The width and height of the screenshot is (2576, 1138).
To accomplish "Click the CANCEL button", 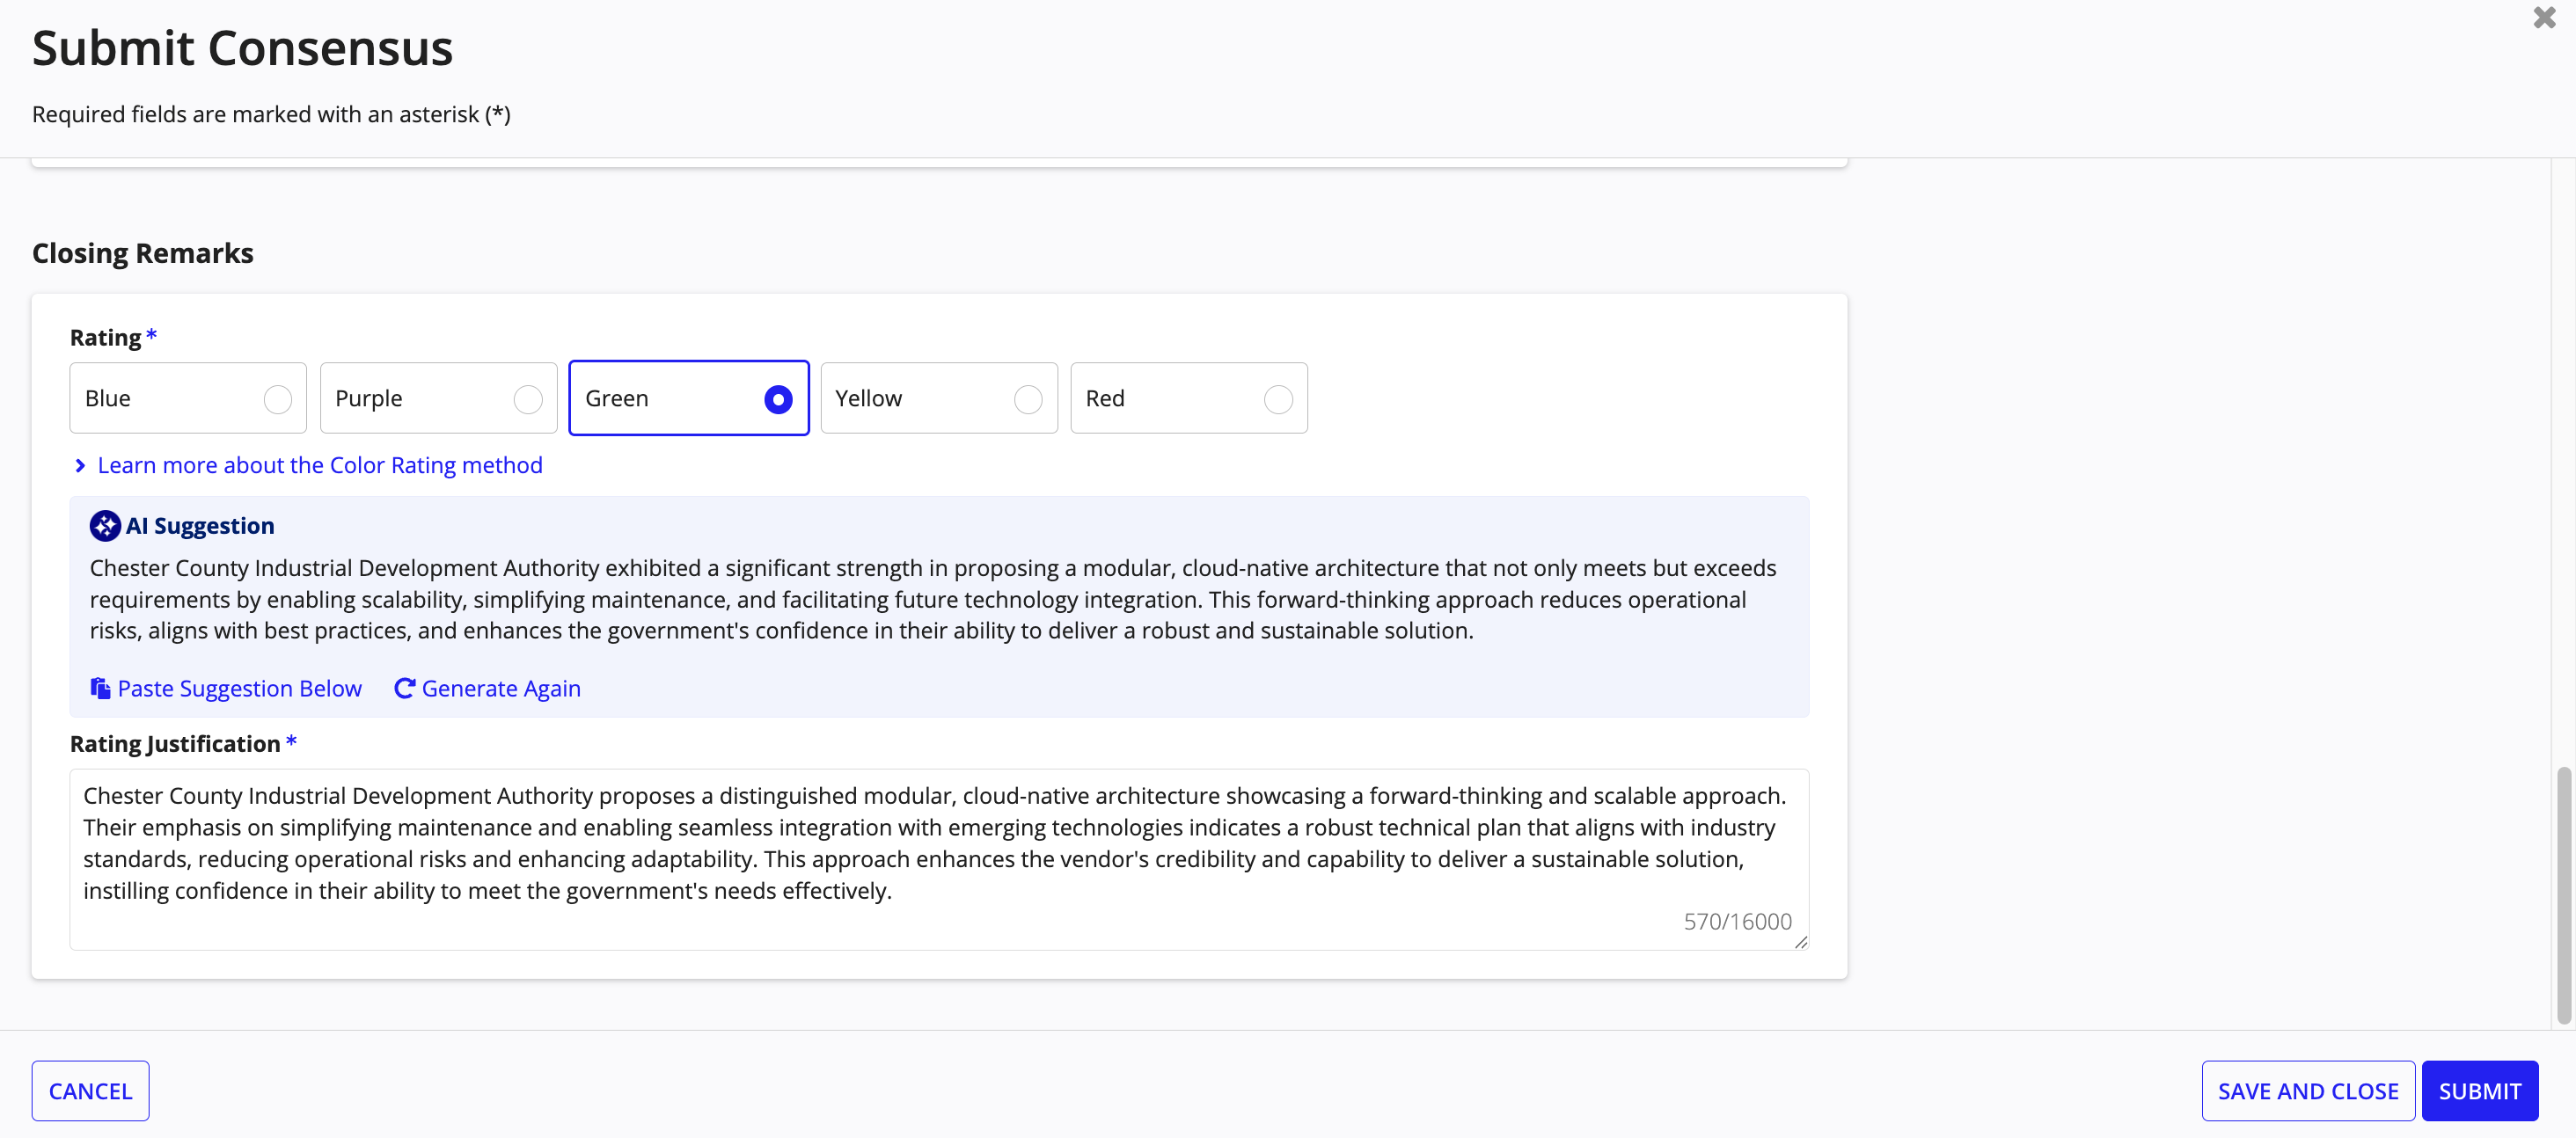I will (x=90, y=1091).
